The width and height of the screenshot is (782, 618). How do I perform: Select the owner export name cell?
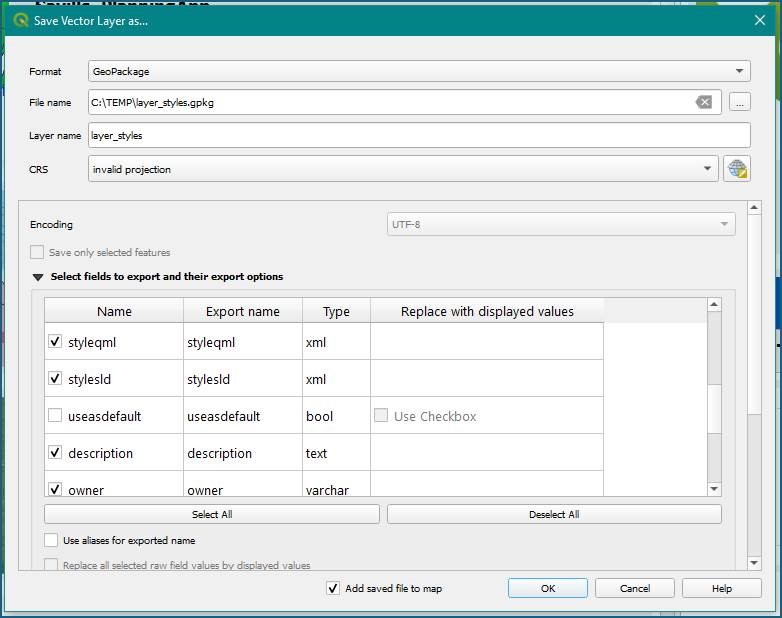click(x=243, y=484)
